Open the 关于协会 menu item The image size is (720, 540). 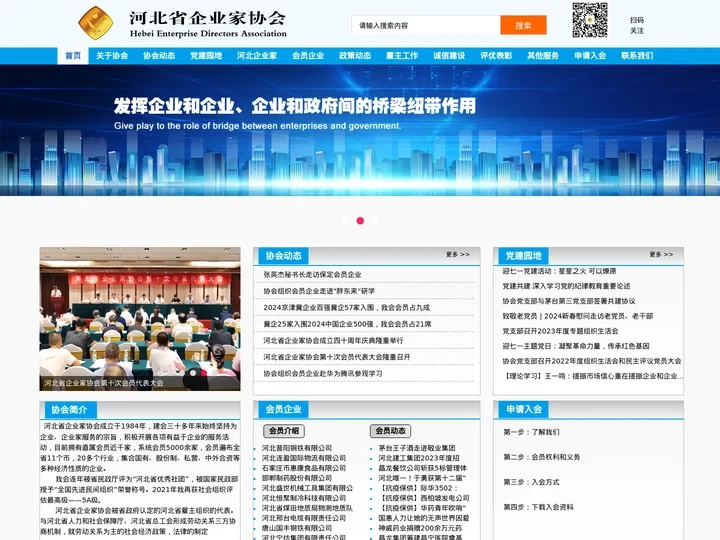(112, 56)
